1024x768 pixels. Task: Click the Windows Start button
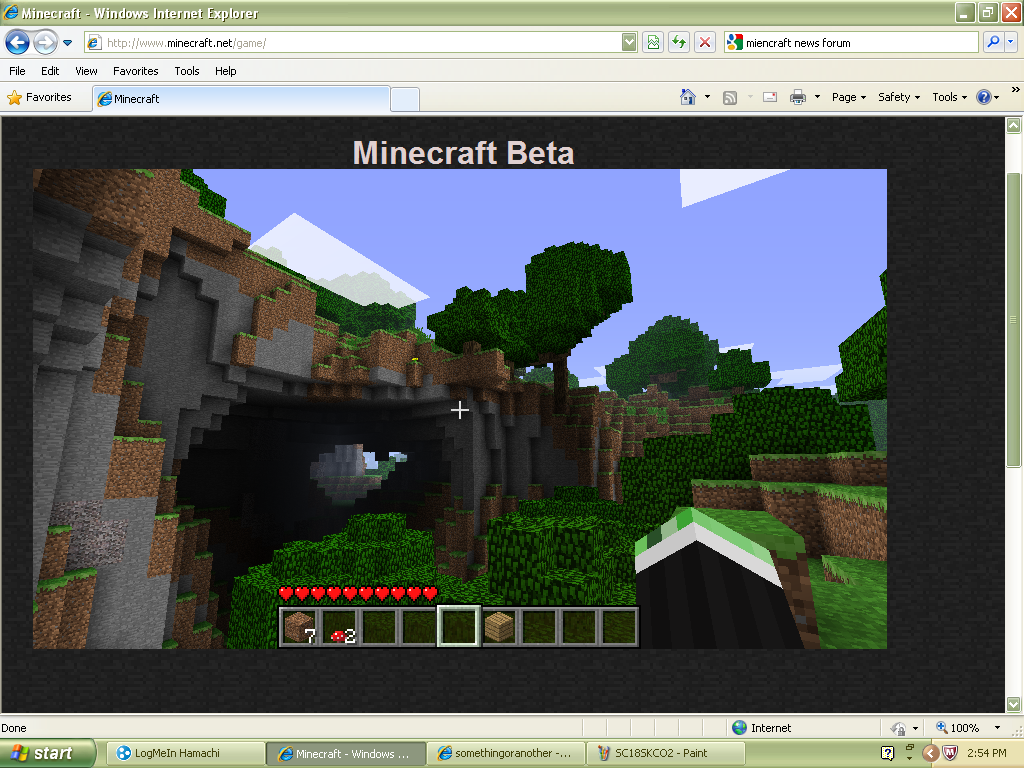click(x=47, y=753)
